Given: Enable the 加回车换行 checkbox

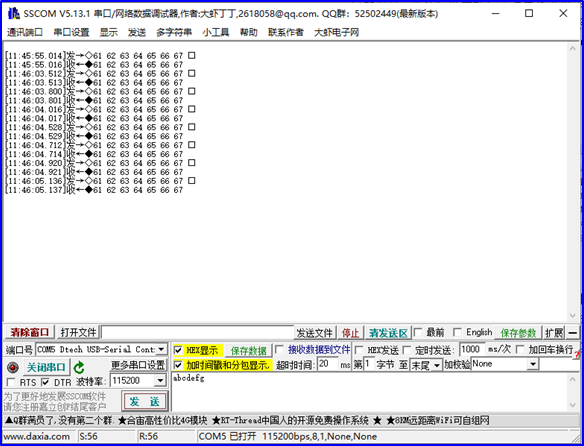Looking at the screenshot, I should click(520, 349).
